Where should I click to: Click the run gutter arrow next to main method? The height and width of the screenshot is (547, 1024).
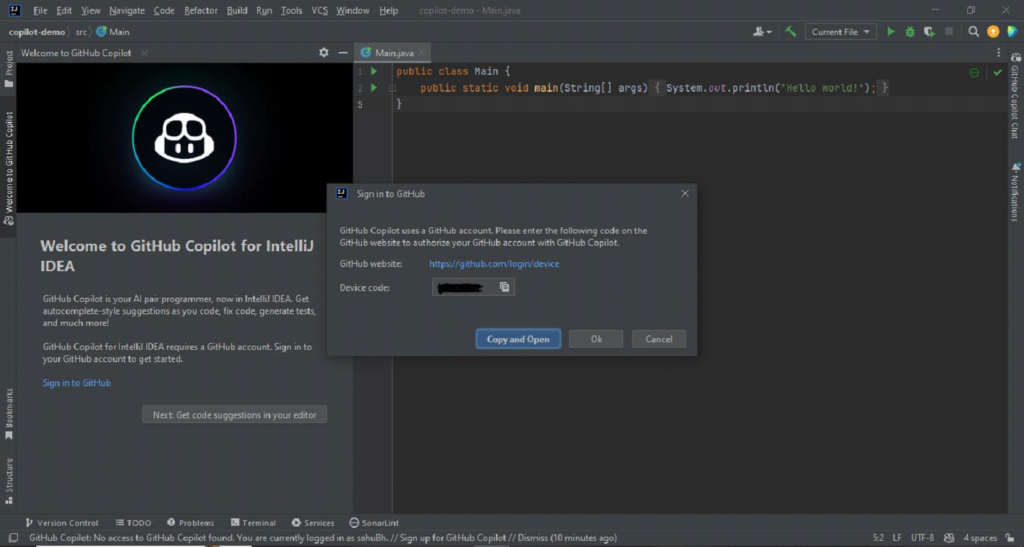pos(374,87)
